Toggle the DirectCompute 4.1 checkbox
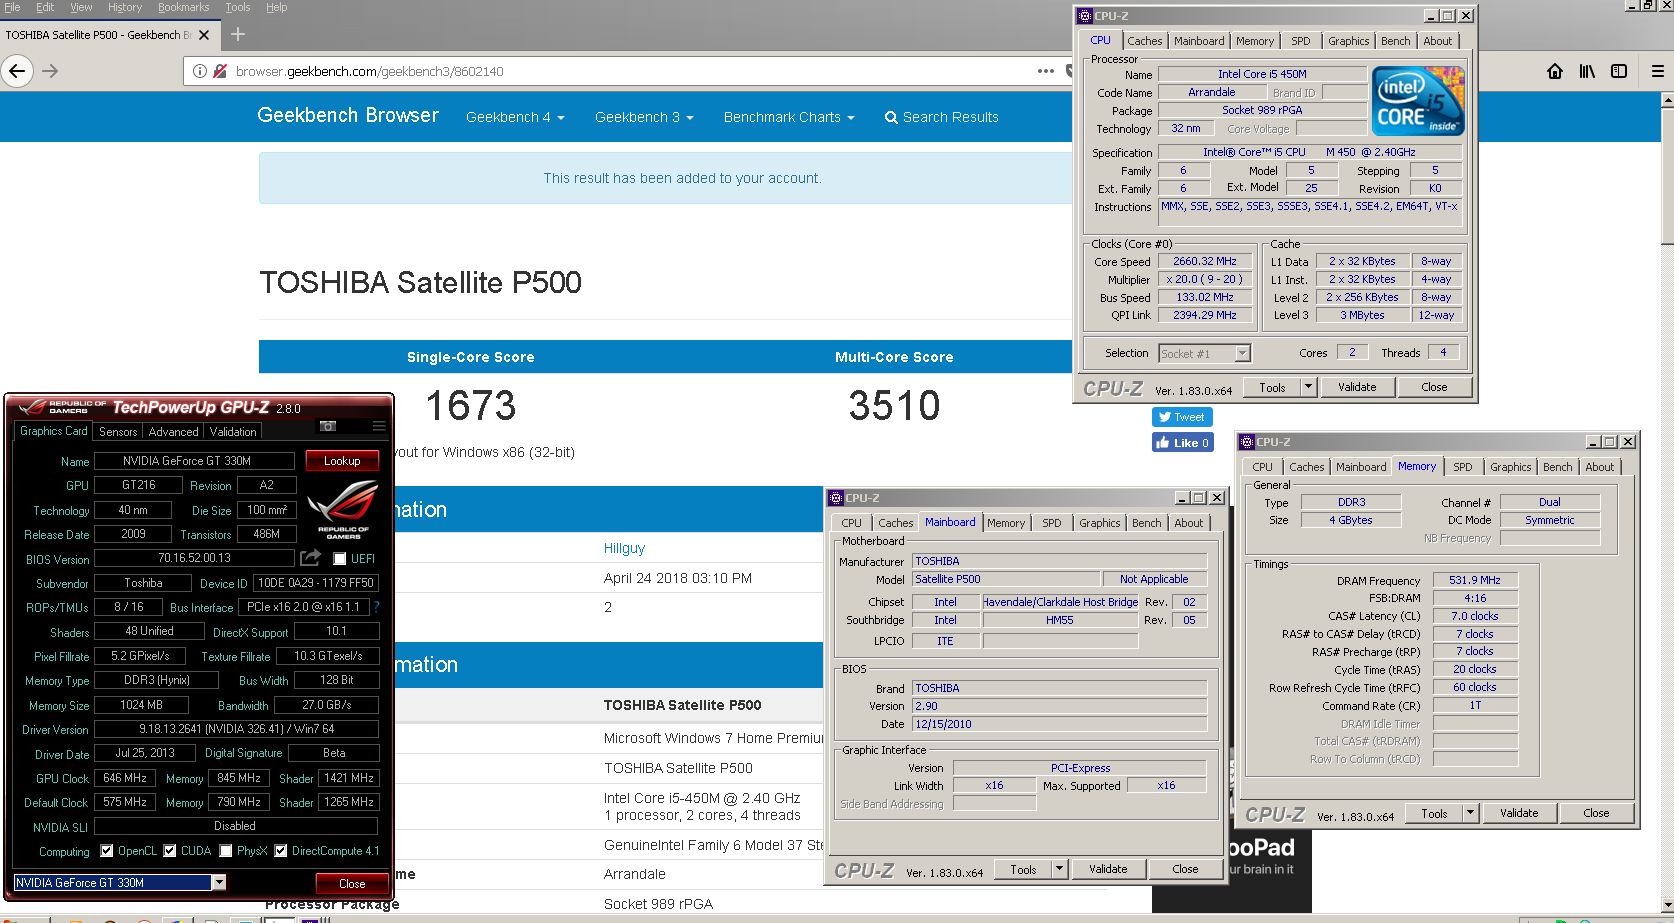 (x=281, y=851)
